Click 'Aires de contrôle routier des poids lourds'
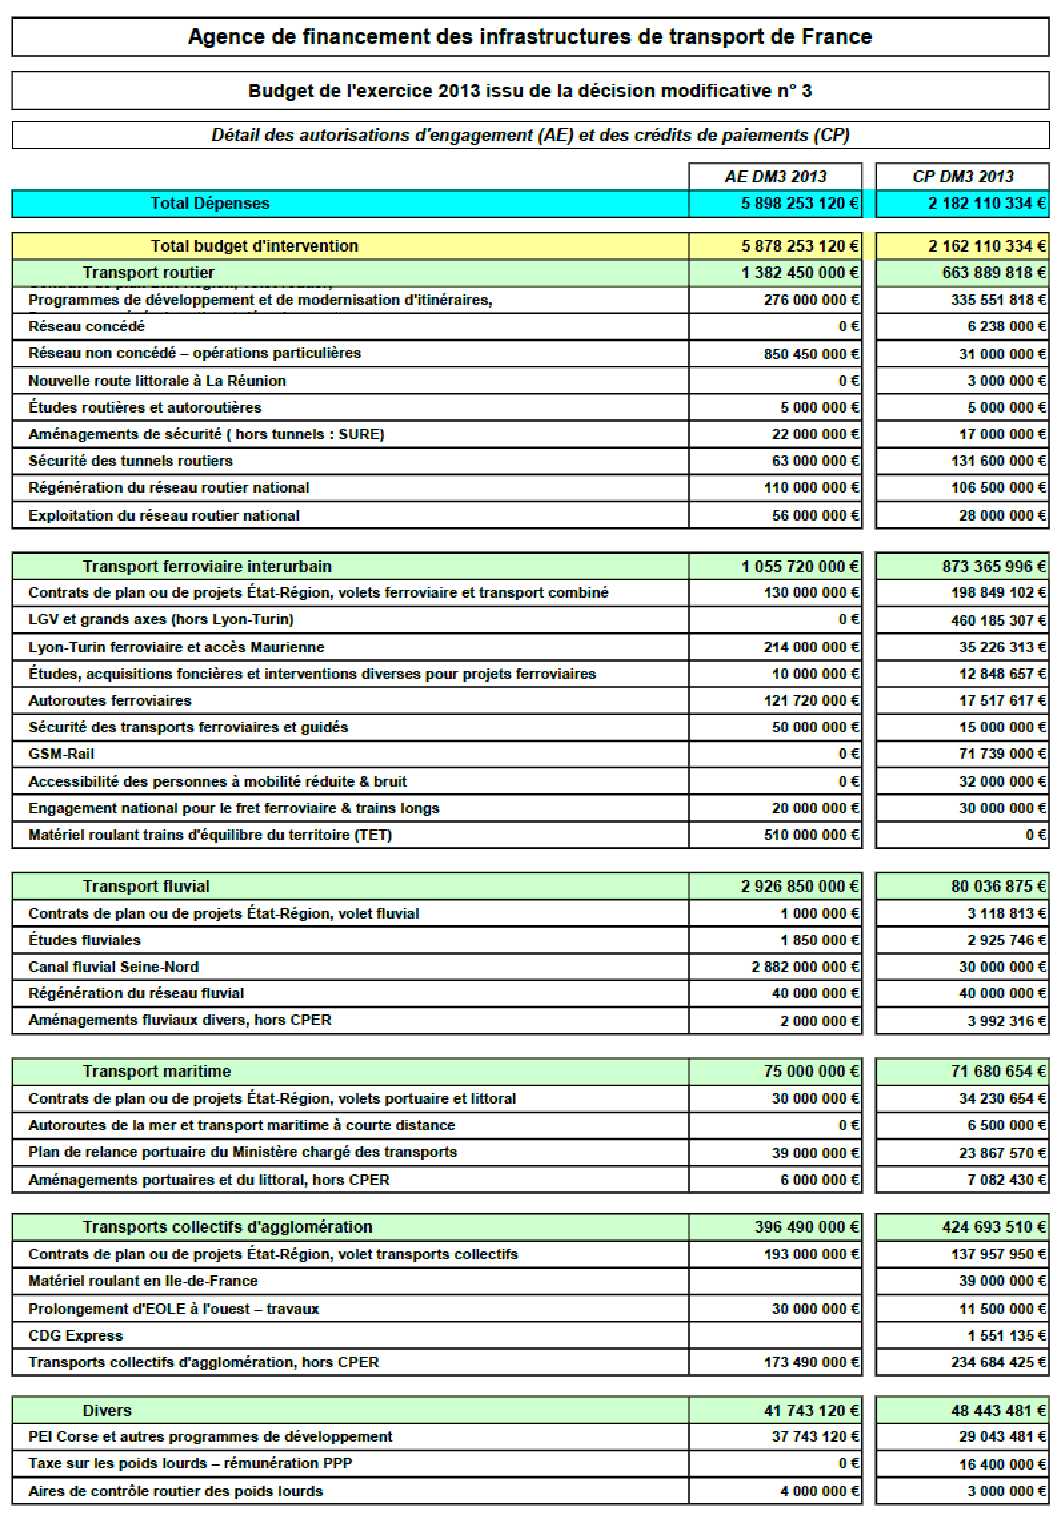1060x1514 pixels. [x=175, y=1491]
